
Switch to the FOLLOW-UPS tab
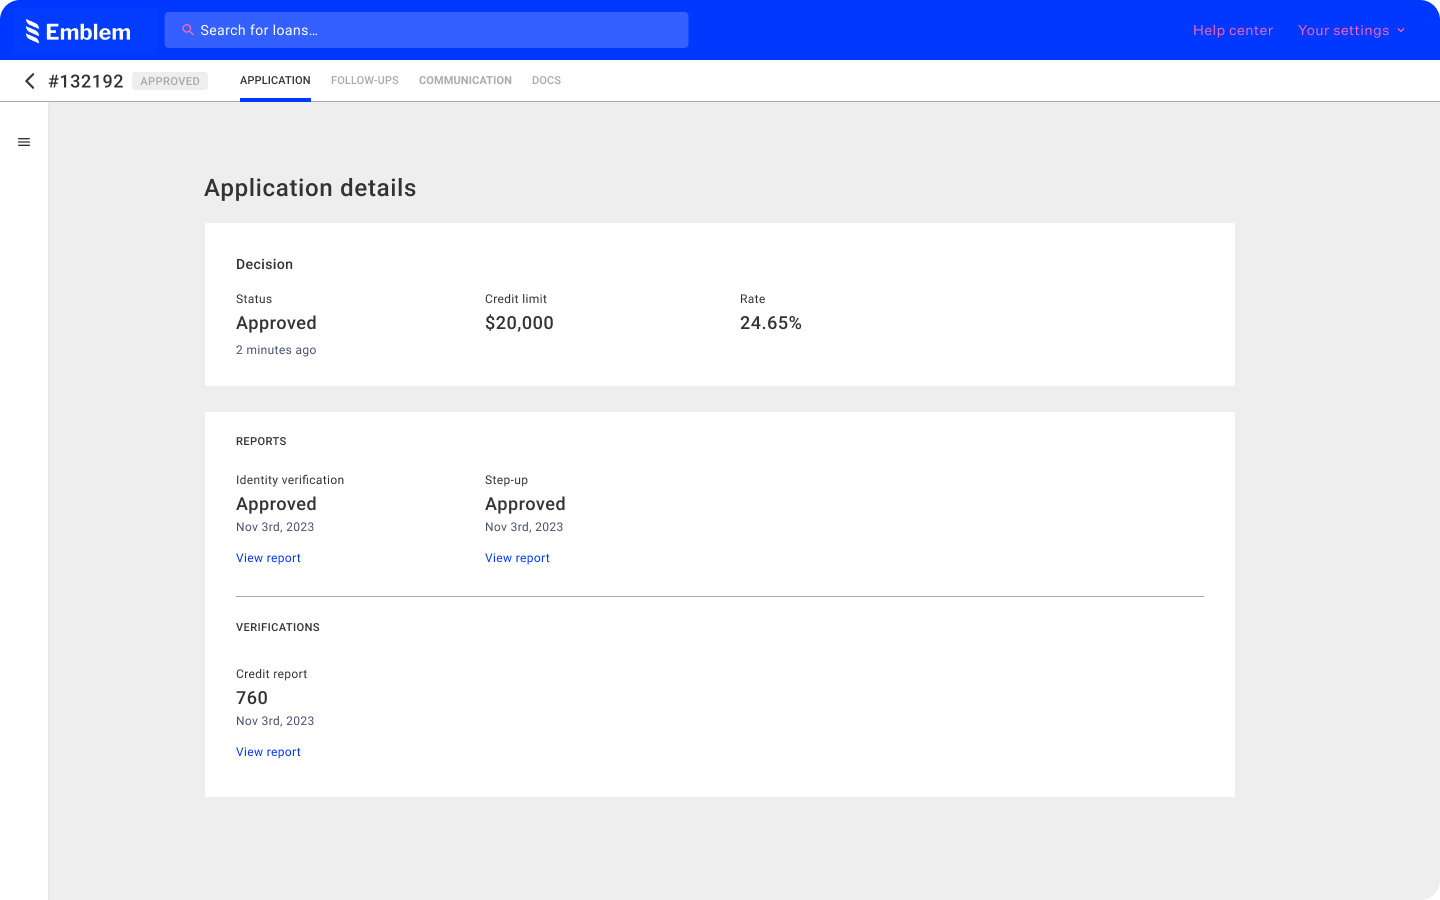(364, 80)
